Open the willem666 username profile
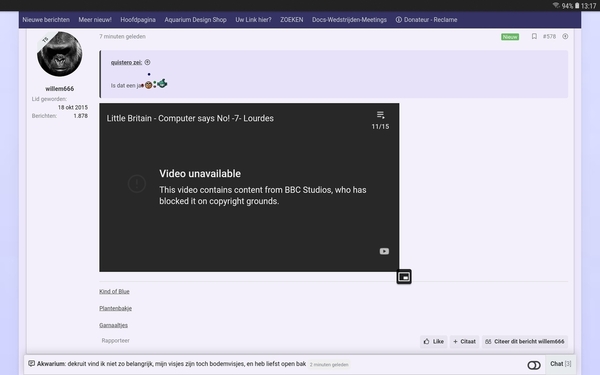This screenshot has width=600, height=375. 60,88
